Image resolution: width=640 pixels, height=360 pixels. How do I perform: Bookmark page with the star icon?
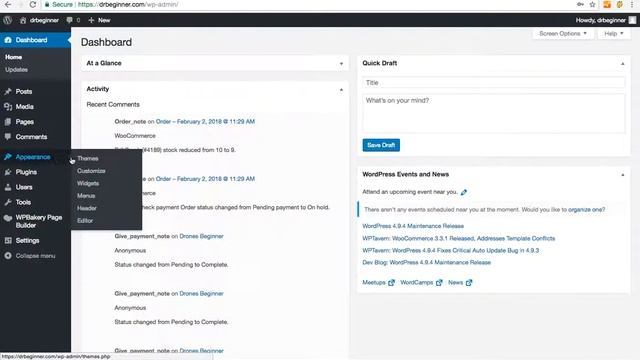click(592, 4)
